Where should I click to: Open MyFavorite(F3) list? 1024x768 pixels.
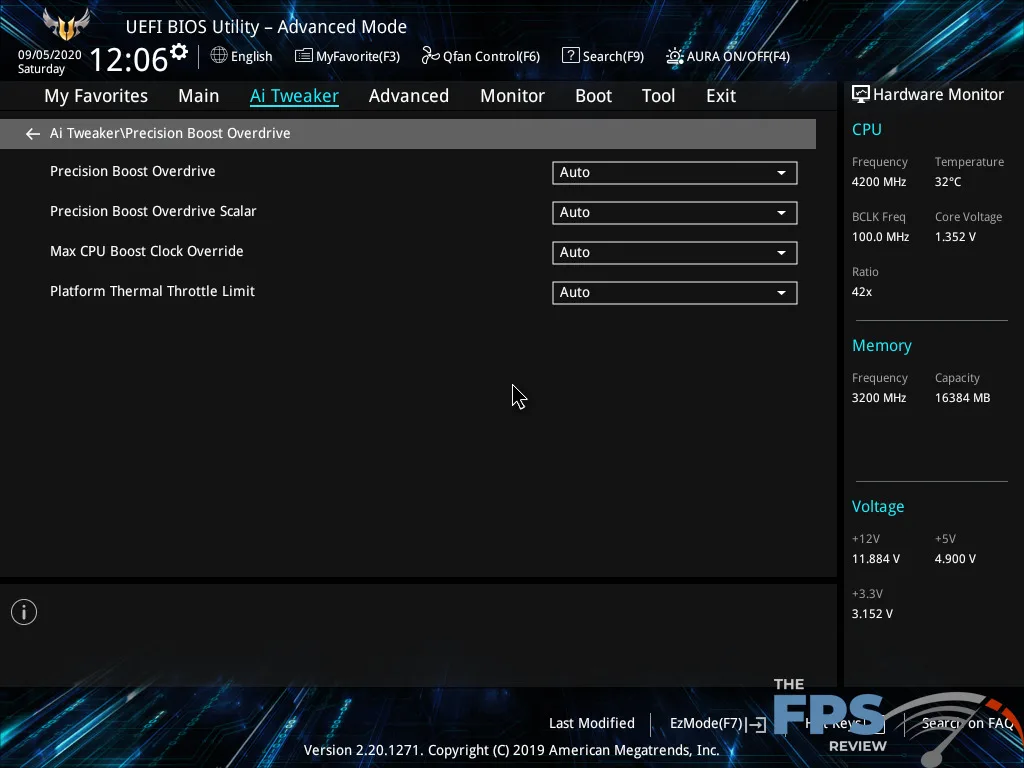(347, 56)
